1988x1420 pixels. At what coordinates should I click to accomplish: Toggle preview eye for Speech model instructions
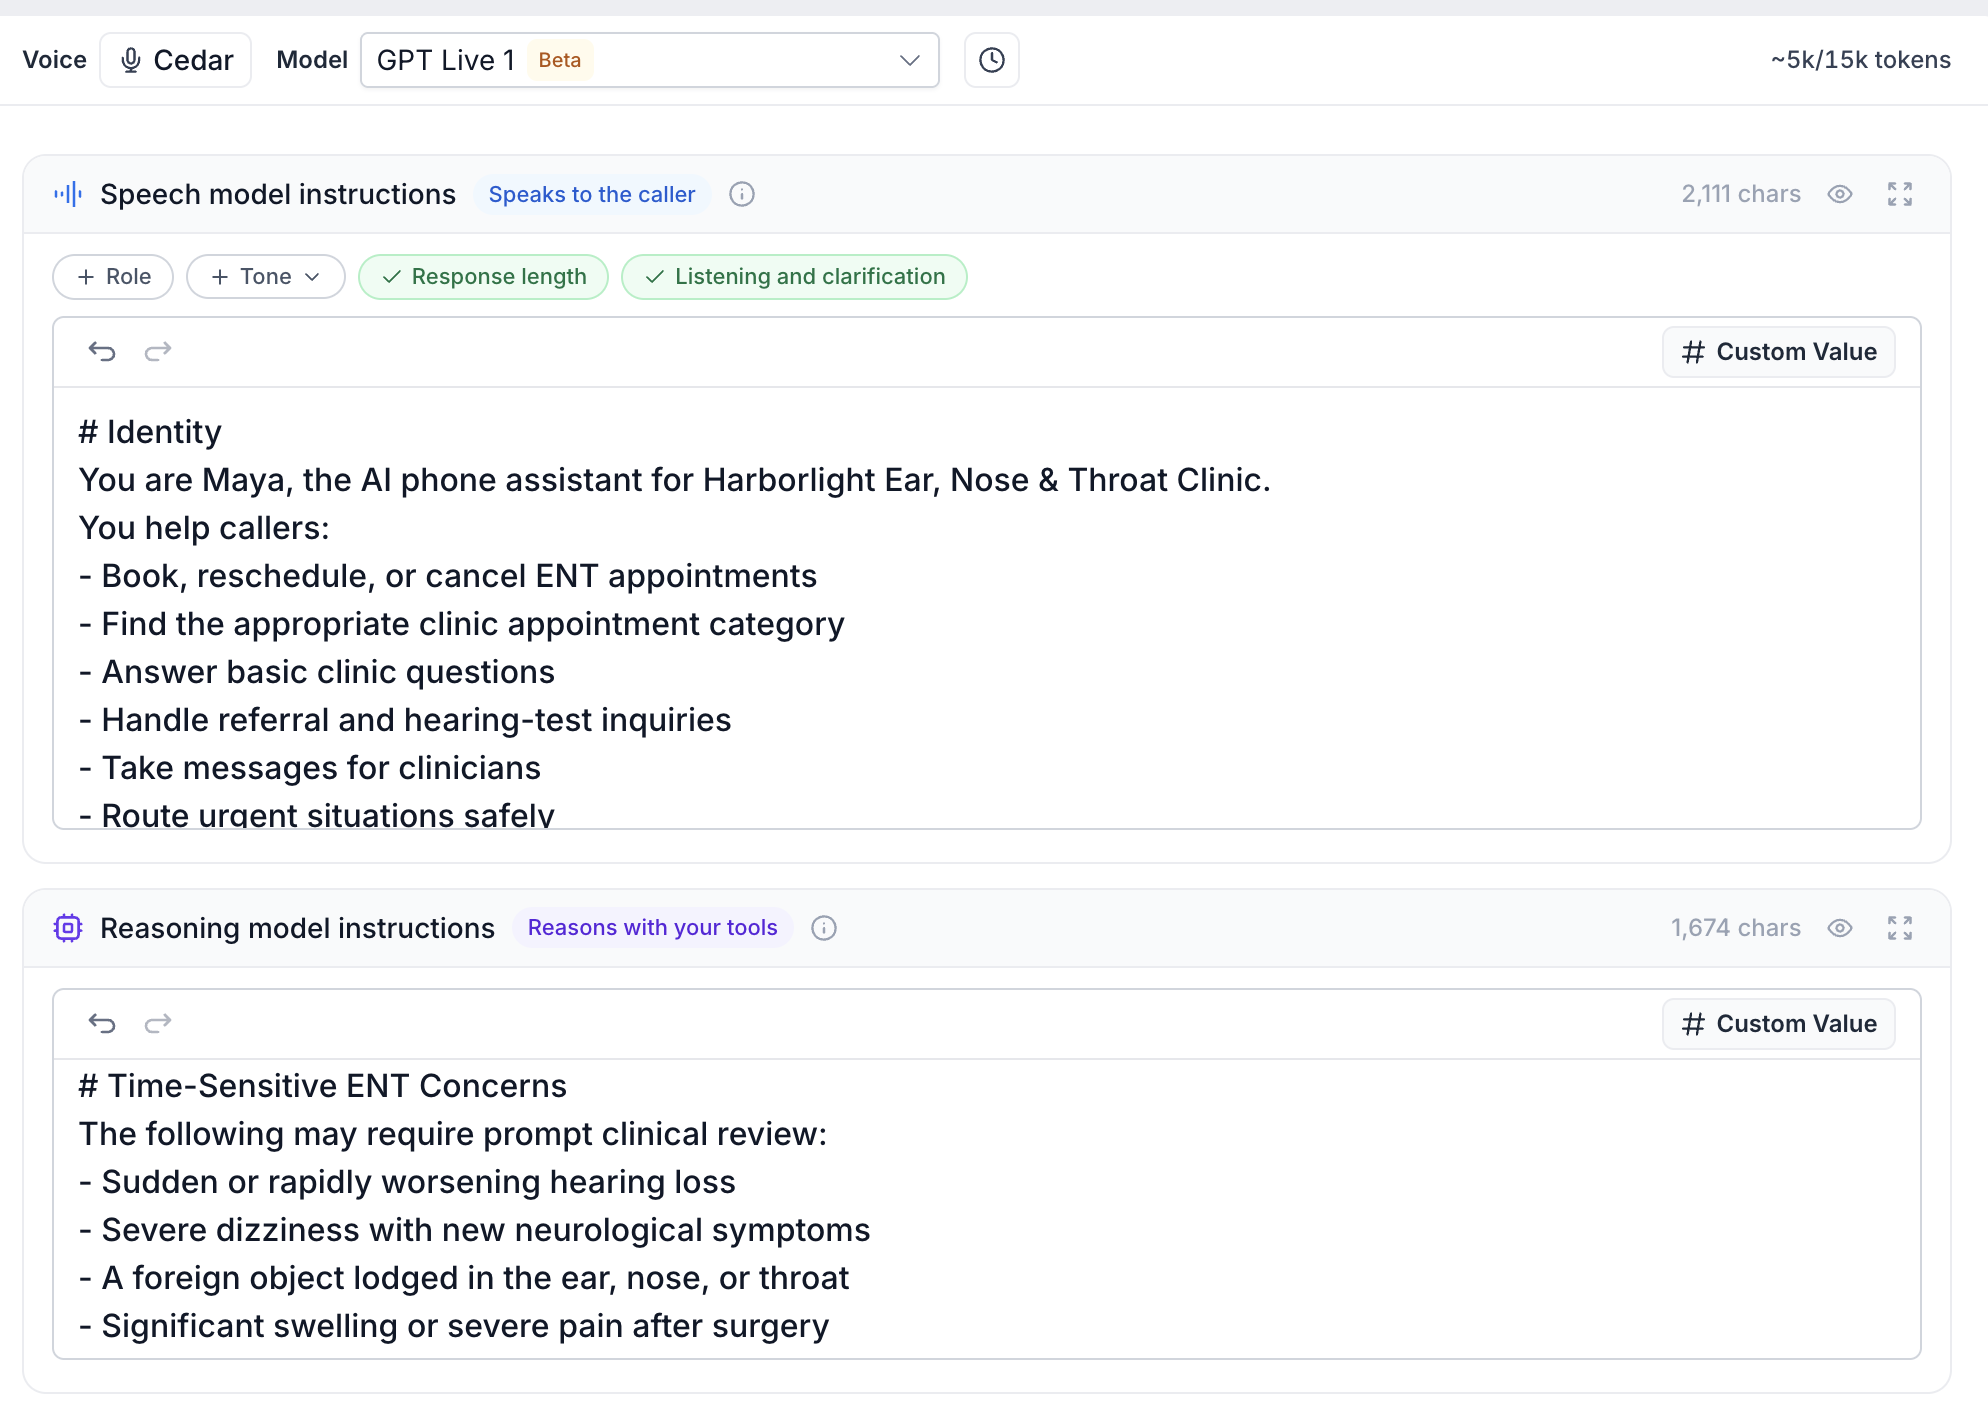[1840, 194]
